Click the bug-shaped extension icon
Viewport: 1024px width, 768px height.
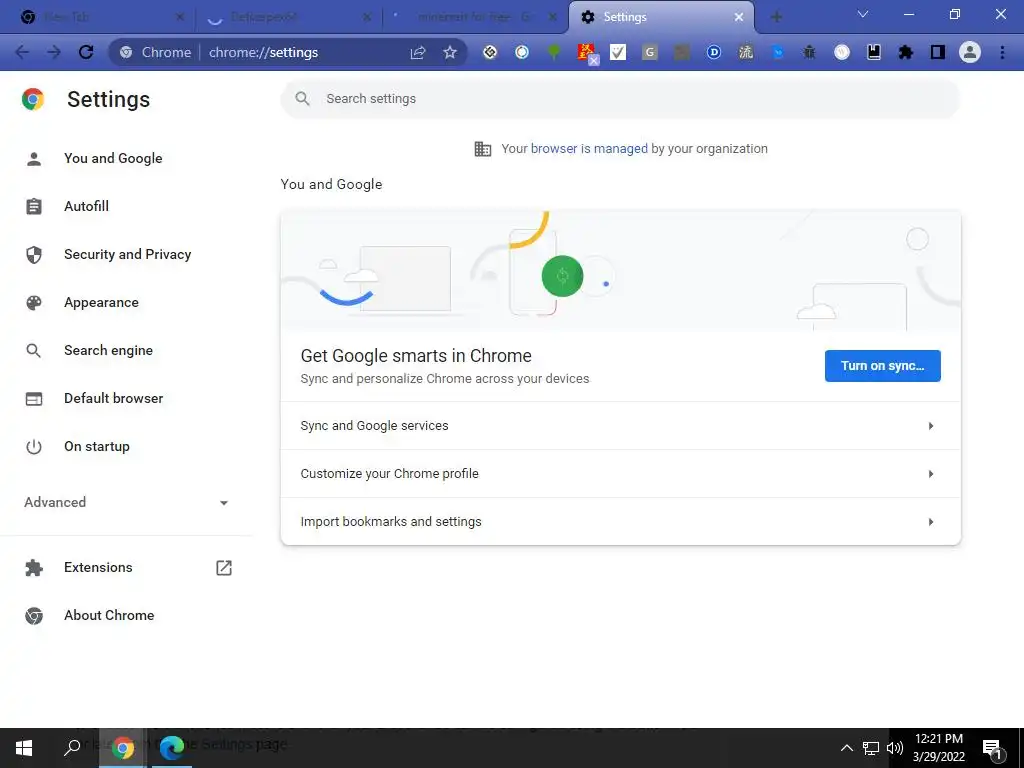click(x=809, y=52)
